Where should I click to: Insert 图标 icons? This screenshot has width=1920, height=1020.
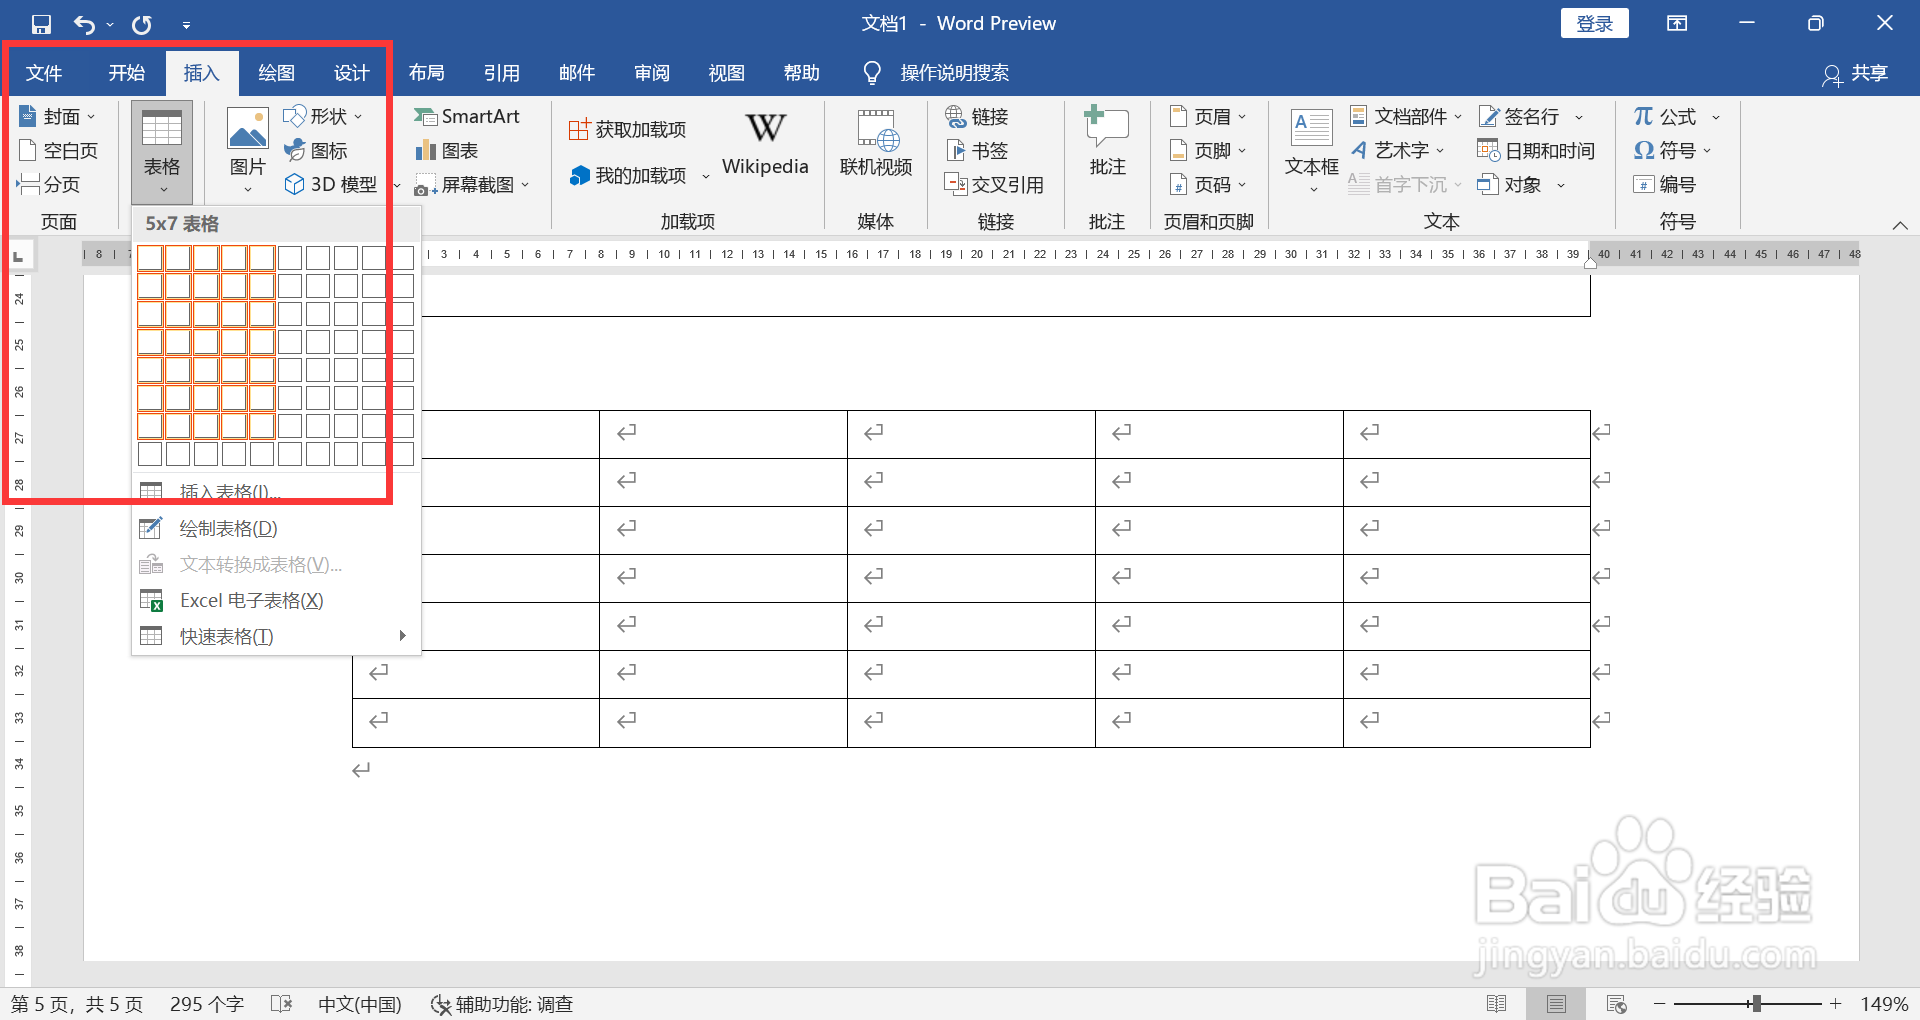coord(316,151)
